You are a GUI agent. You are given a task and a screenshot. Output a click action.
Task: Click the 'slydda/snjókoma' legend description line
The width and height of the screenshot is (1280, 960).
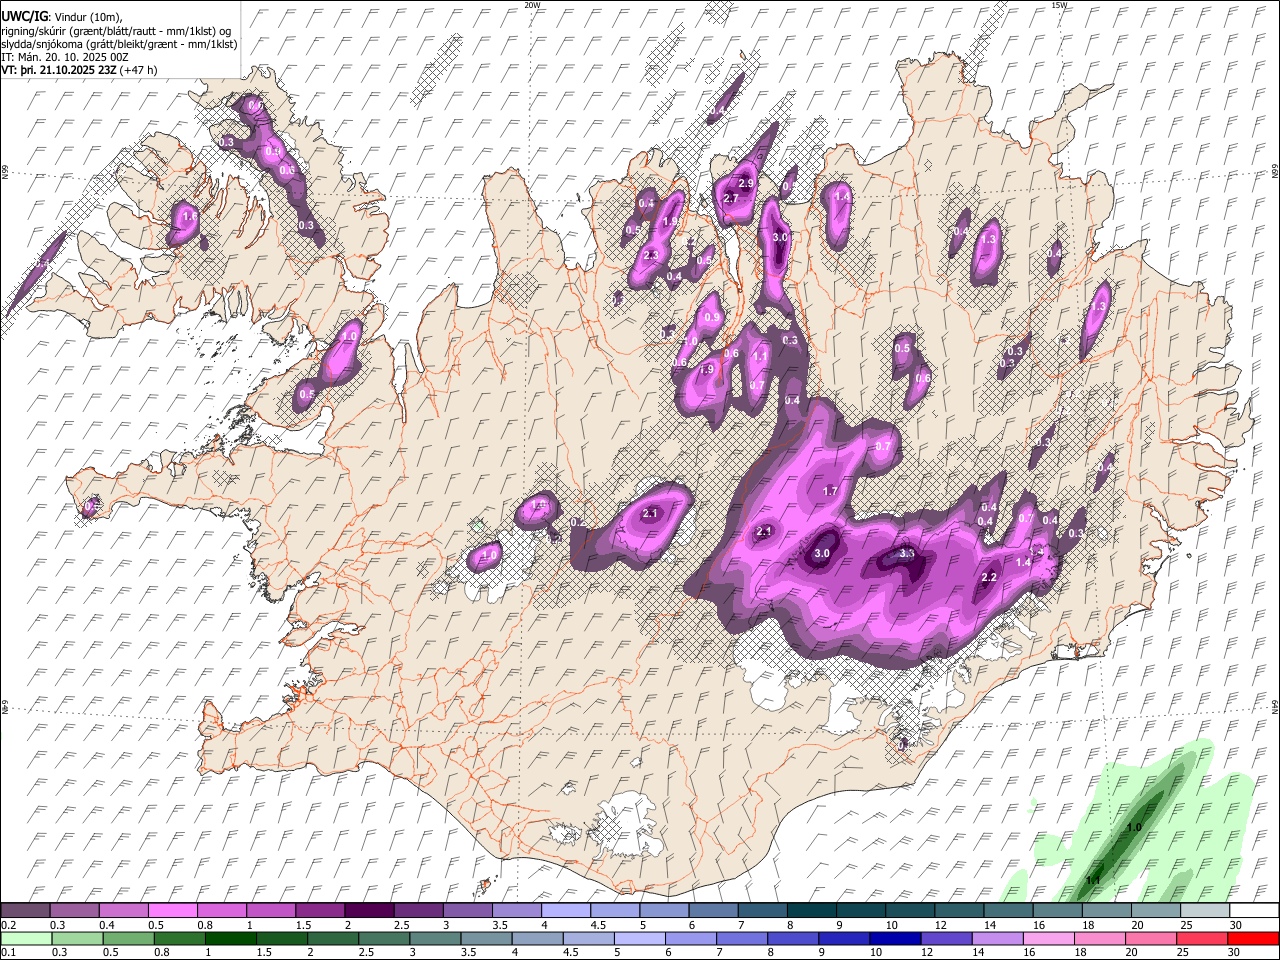(x=119, y=44)
